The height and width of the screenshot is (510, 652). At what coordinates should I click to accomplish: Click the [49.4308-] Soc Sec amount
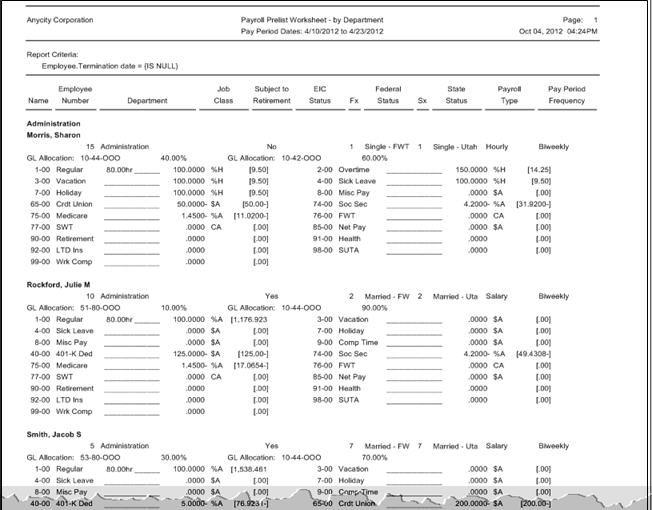(533, 354)
